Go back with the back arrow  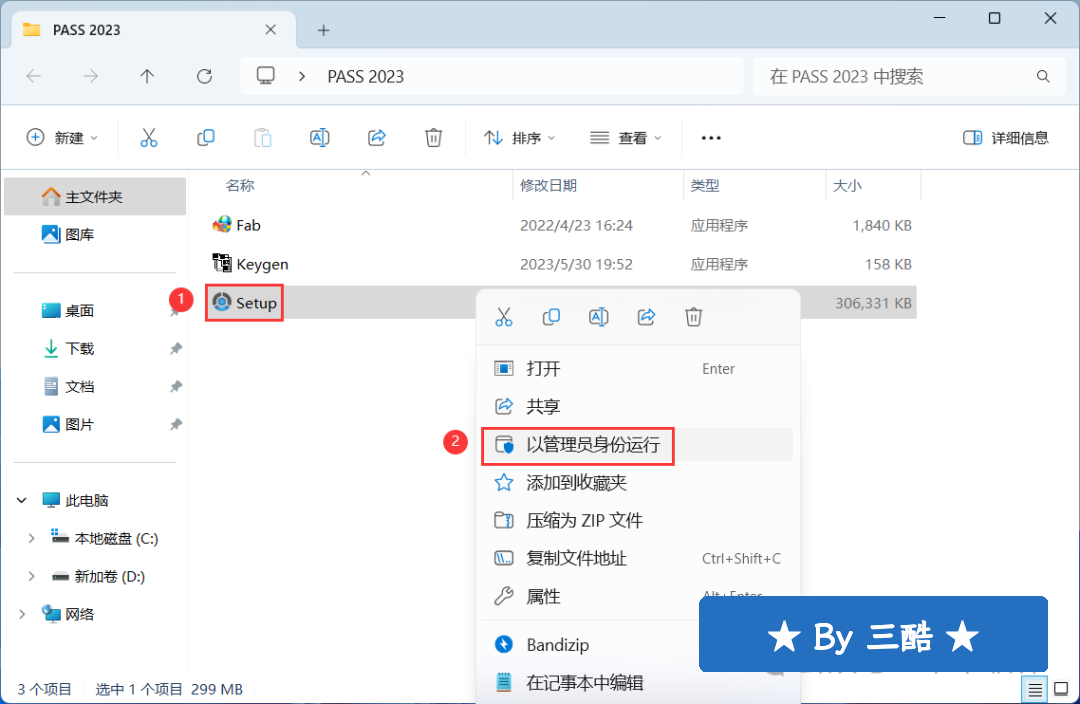[34, 76]
